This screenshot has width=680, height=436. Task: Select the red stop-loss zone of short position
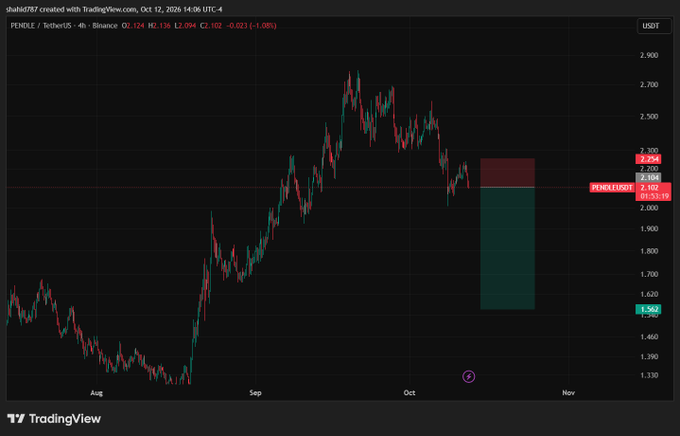pos(507,173)
